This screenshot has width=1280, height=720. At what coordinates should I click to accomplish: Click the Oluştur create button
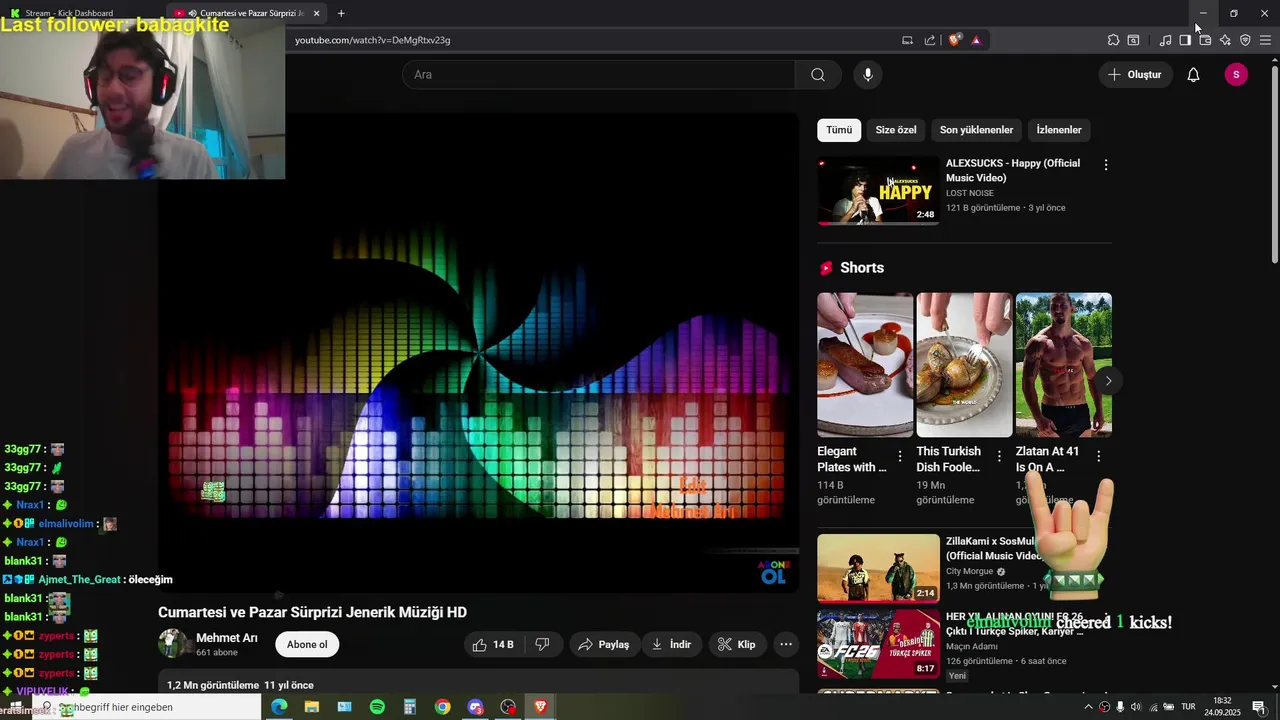[x=1135, y=75]
